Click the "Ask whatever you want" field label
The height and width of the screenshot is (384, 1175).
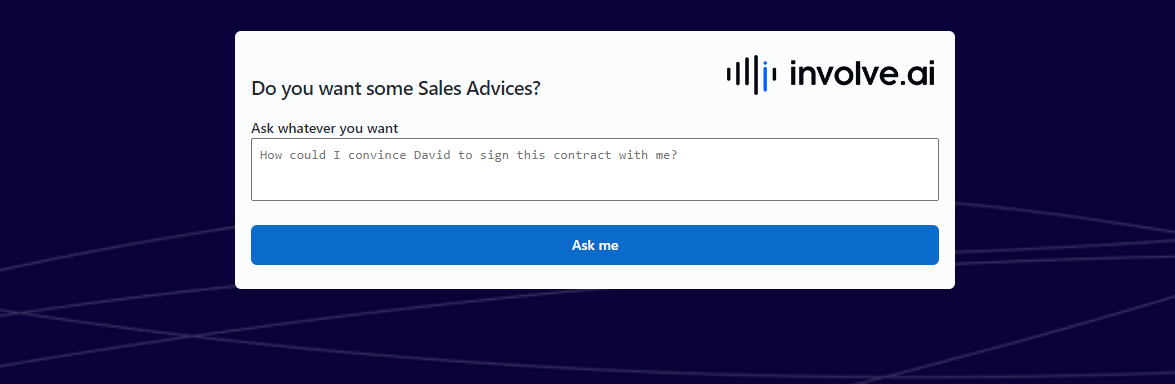pos(324,128)
